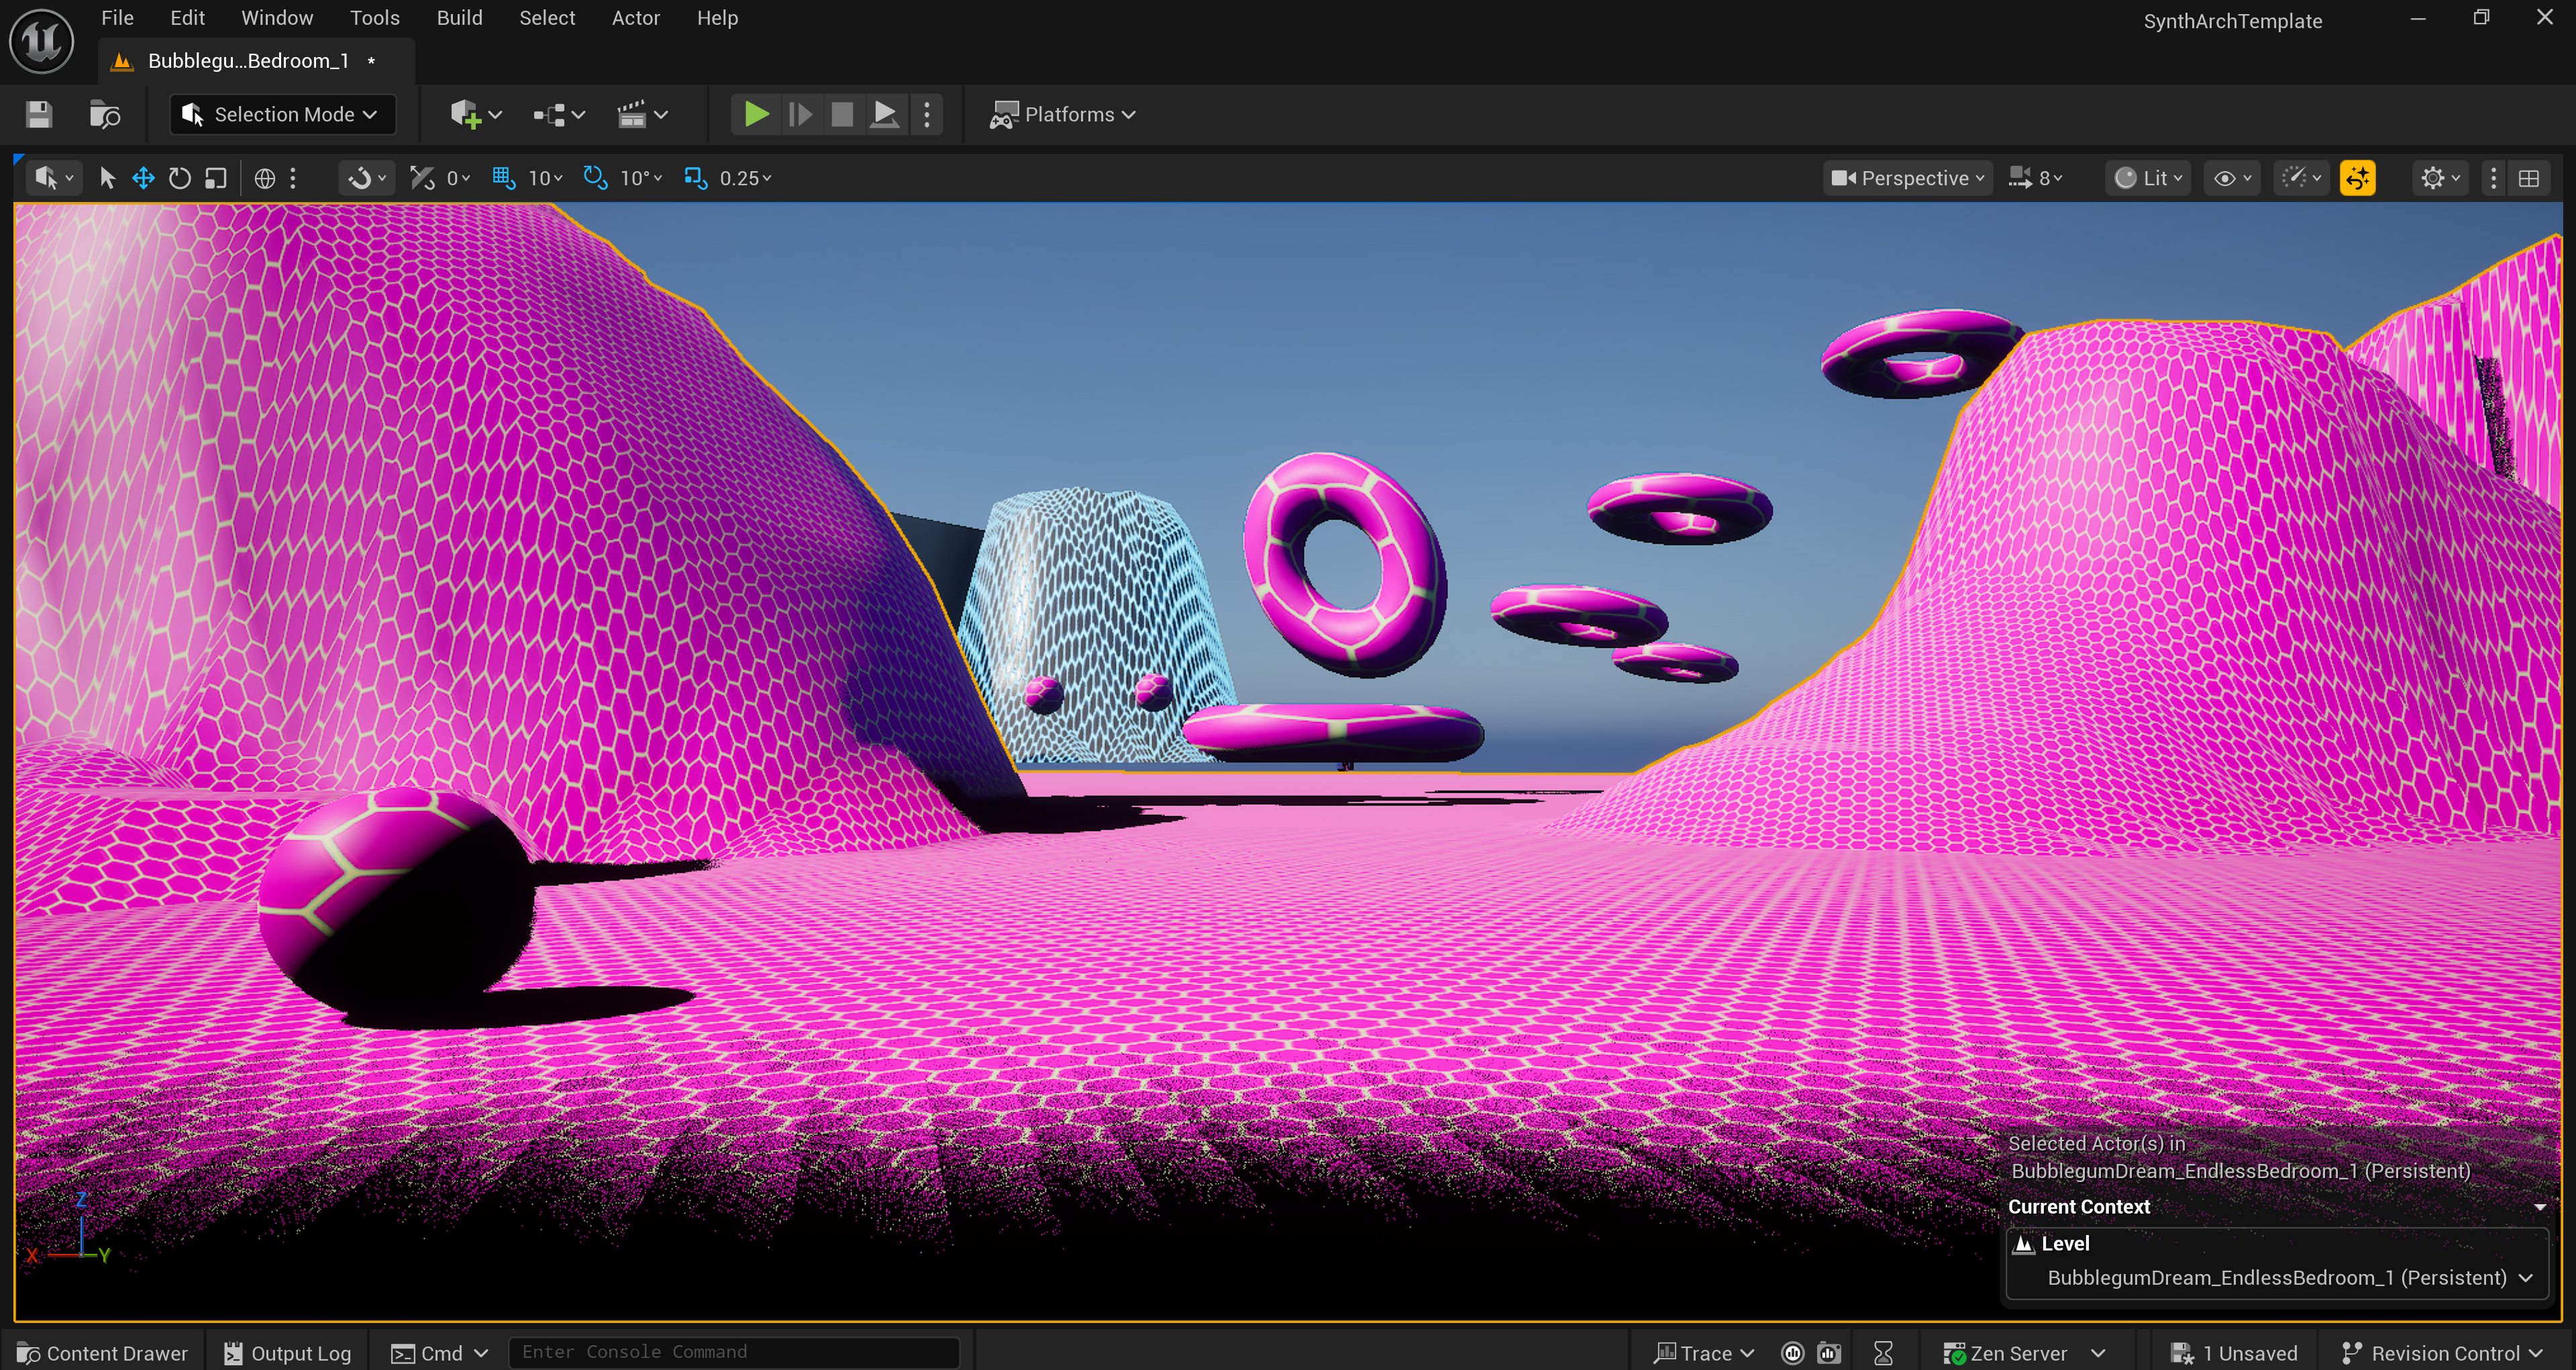Click the Save current level icon
Image resolution: width=2576 pixels, height=1370 pixels.
click(x=39, y=114)
